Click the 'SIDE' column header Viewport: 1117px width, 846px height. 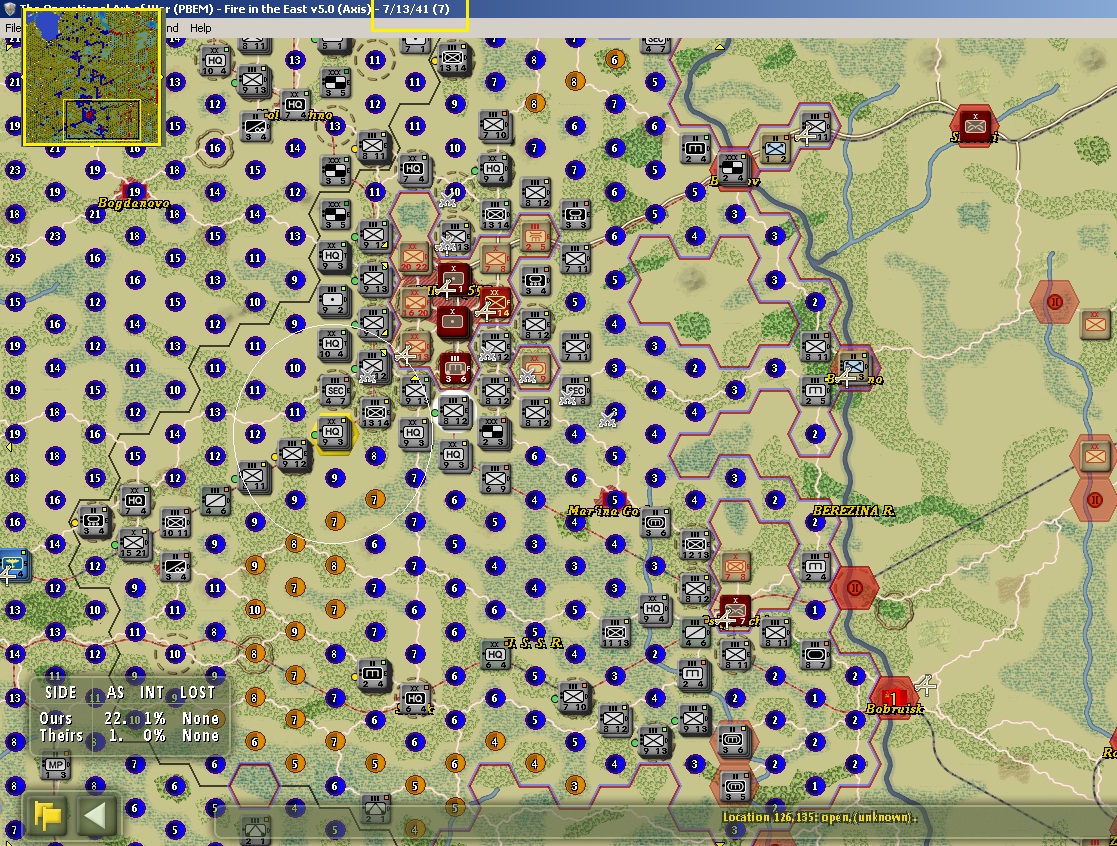point(61,692)
